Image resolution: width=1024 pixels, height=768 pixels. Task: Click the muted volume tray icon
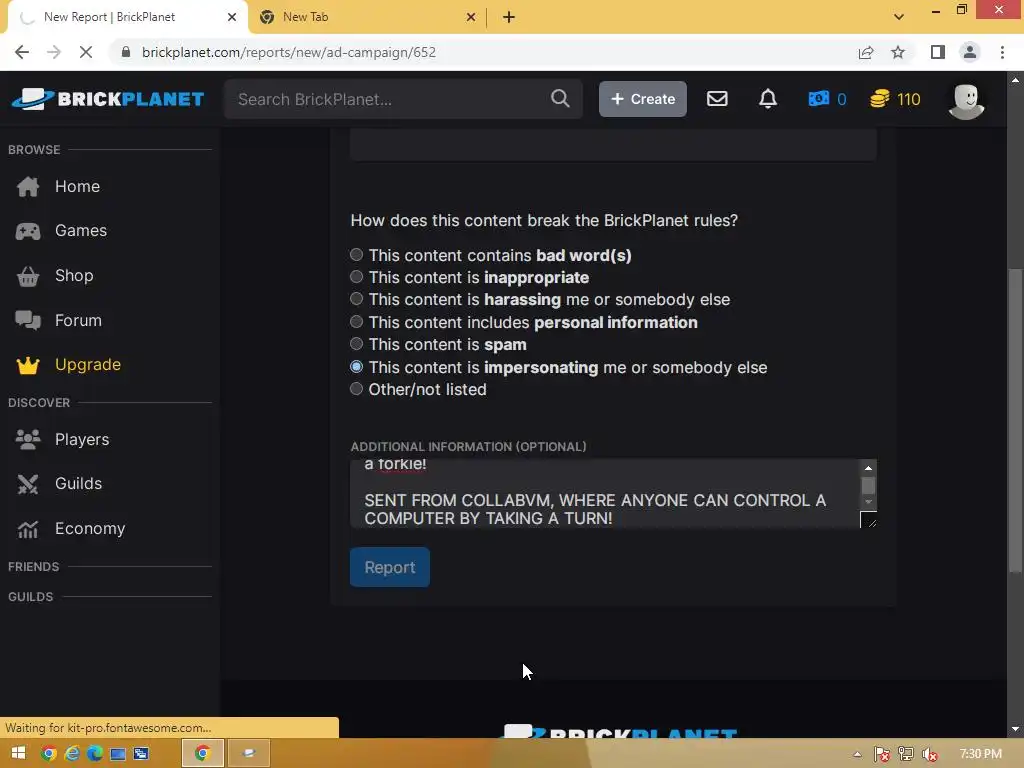point(930,754)
